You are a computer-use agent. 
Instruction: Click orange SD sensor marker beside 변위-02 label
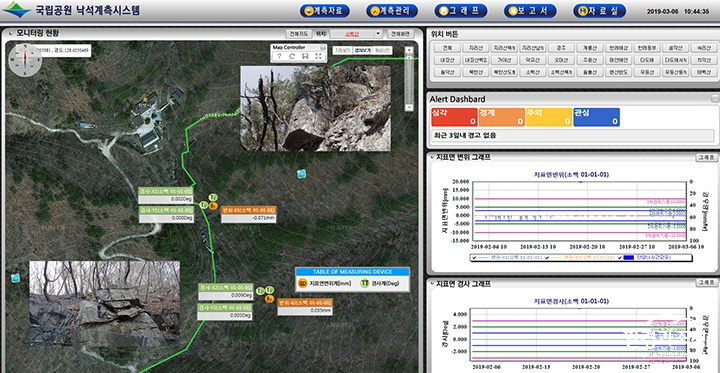[270, 299]
